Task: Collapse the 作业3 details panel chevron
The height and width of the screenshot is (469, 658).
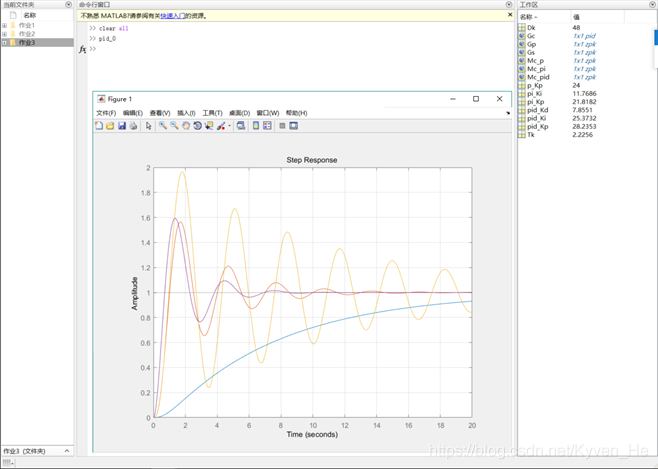Action: click(x=67, y=451)
